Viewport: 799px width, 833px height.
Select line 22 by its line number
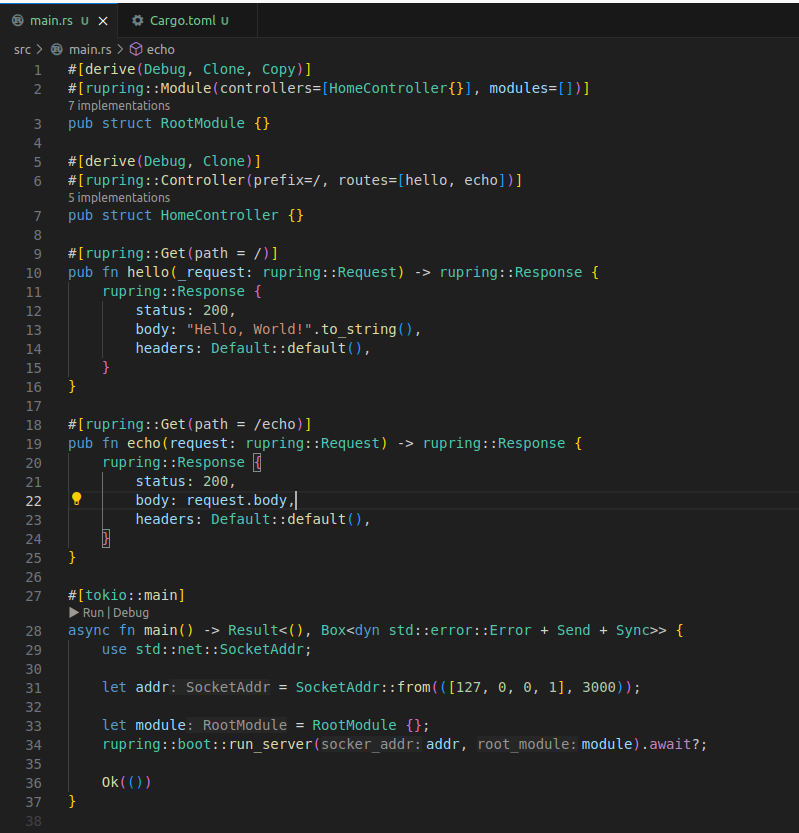click(33, 501)
